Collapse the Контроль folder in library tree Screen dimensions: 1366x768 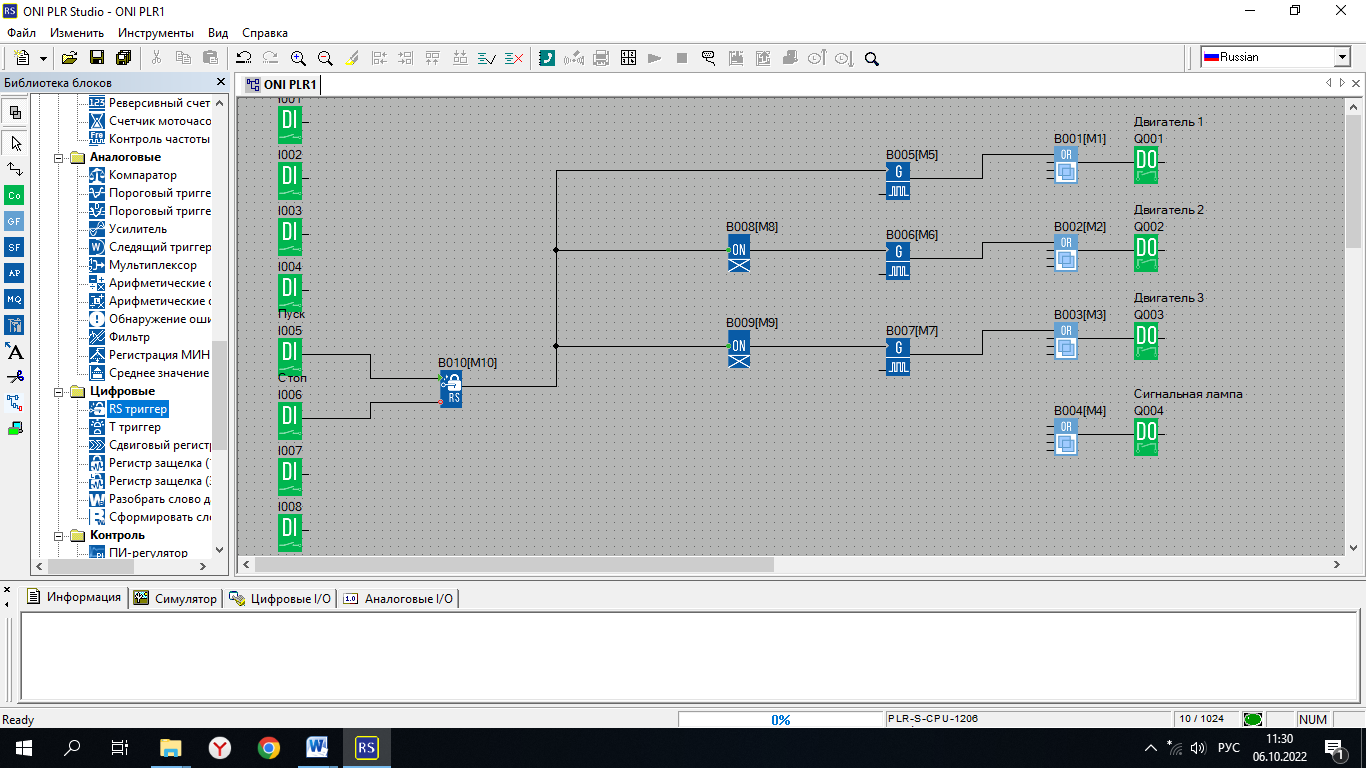60,535
